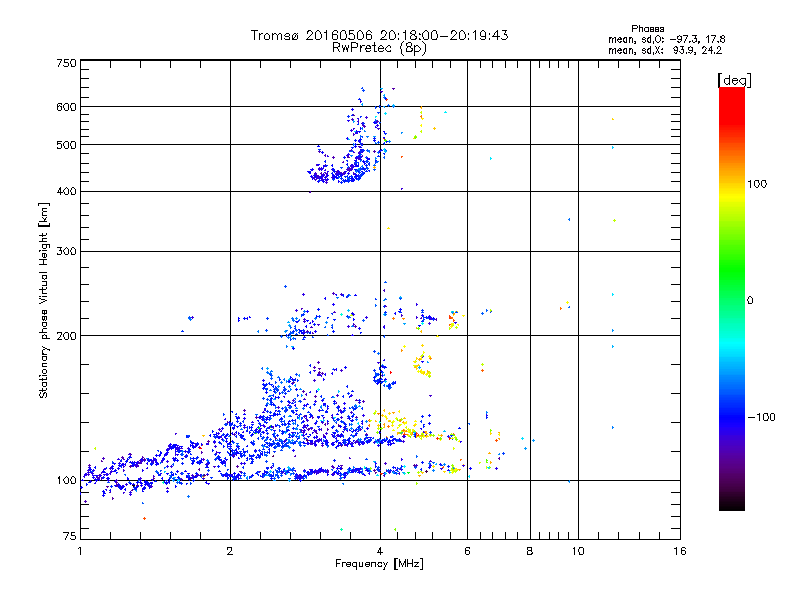This screenshot has width=800, height=600.
Task: Click the '[deg]' colorbar unit label
Action: 734,80
